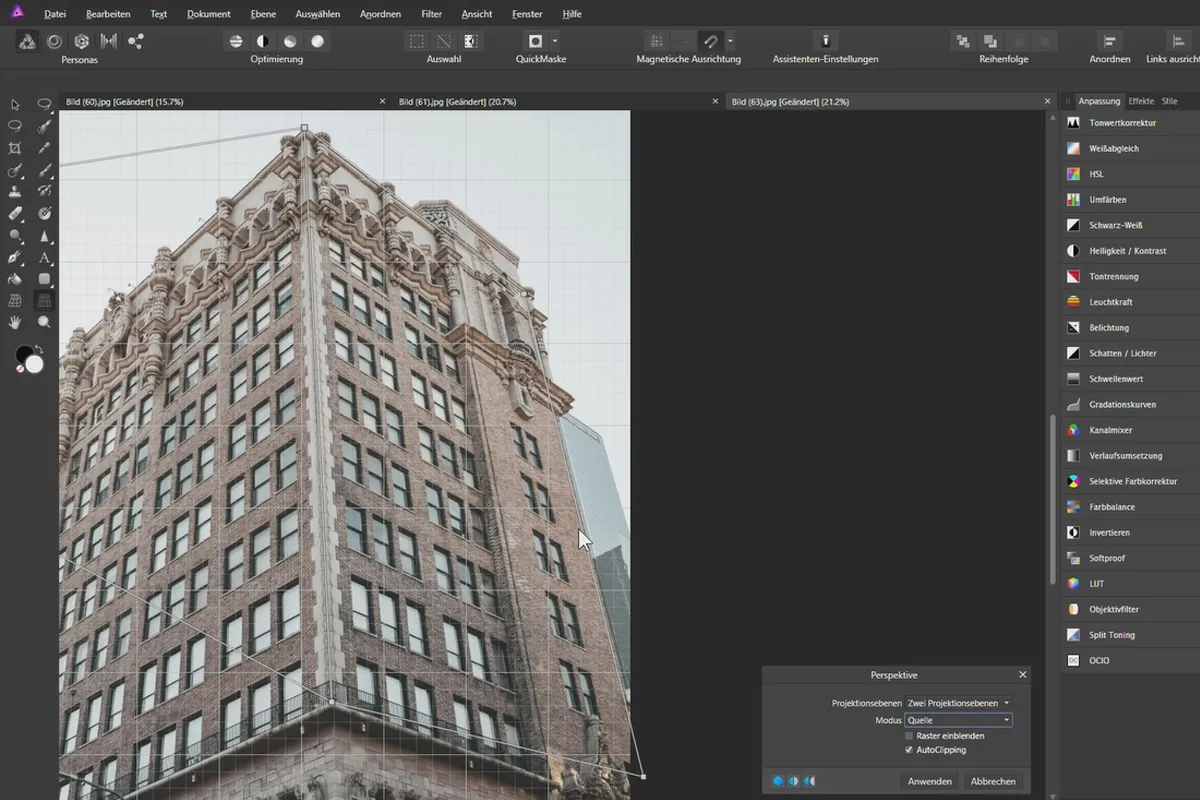Select the Zoom magnifier tool
This screenshot has height=800, width=1200.
coord(44,323)
